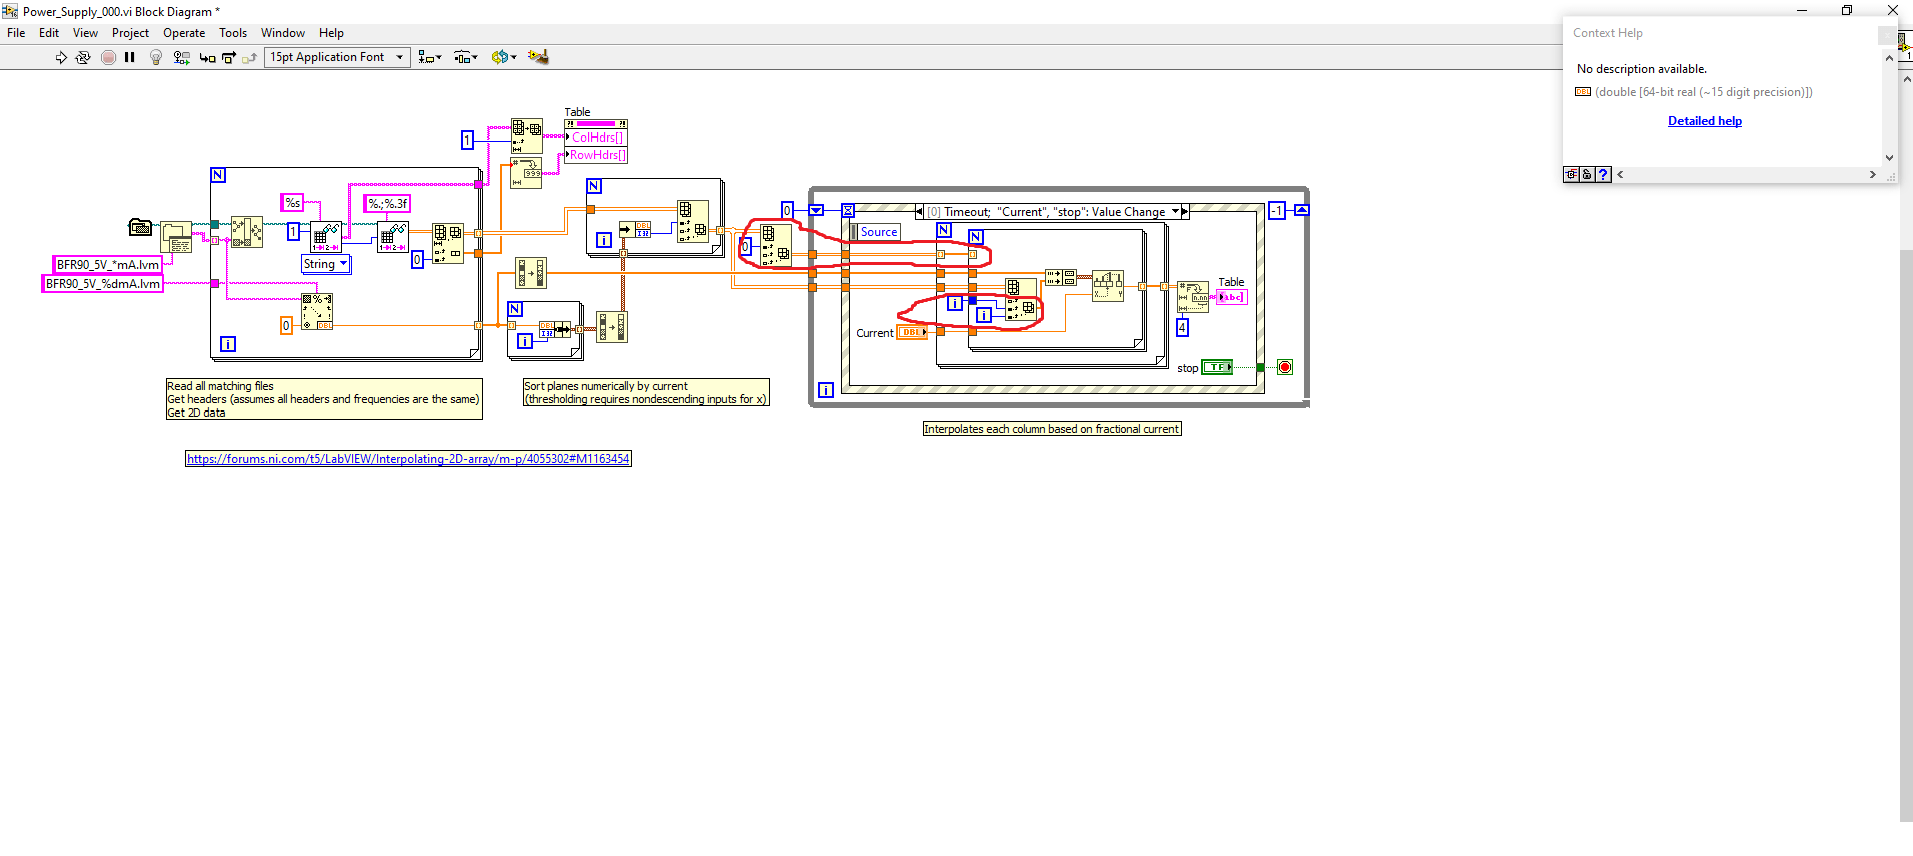Screen dimensions: 1913x856
Task: Open the Distribute Objects dropdown
Action: 466,57
